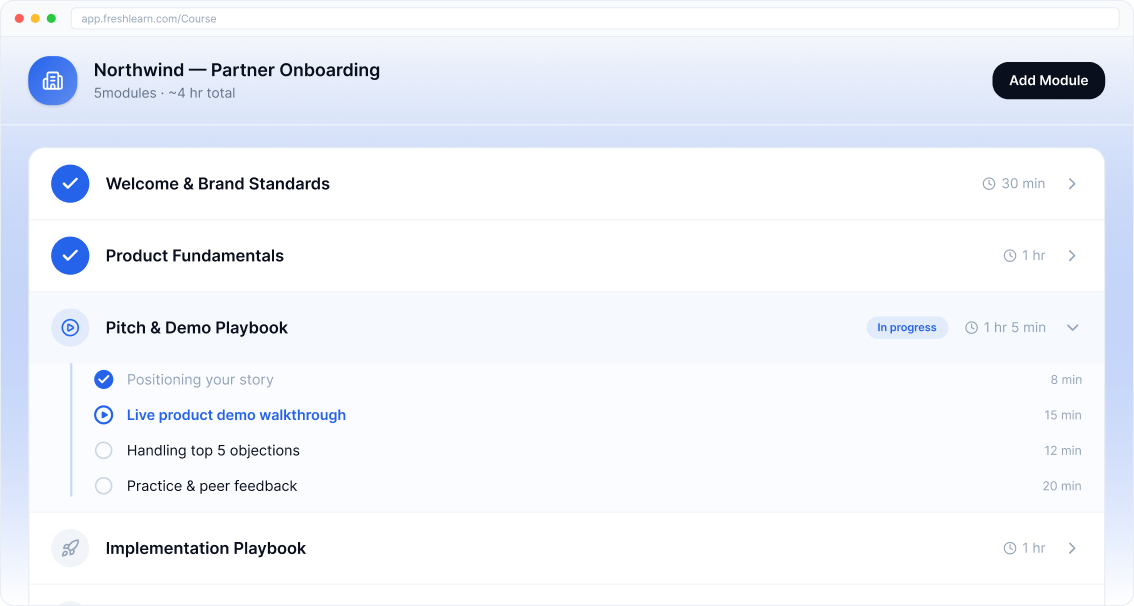The width and height of the screenshot is (1134, 606).
Task: Open the Practice & peer feedback lesson
Action: (211, 486)
